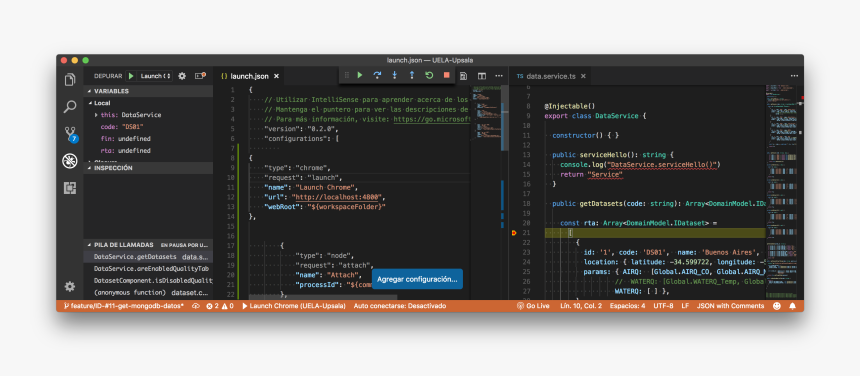Switch to the data.service.ts tab
Viewport: 860px width, 376px height.
click(550, 76)
